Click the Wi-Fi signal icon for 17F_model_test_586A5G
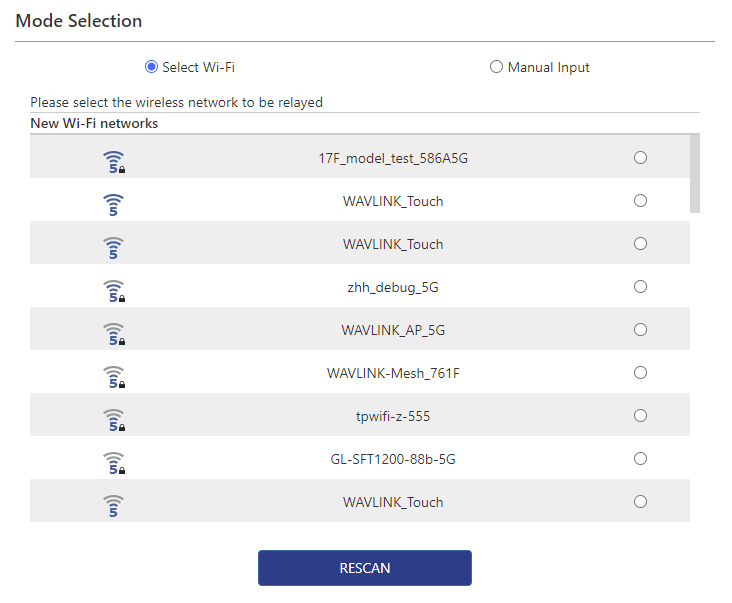Image resolution: width=732 pixels, height=603 pixels. pos(115,161)
